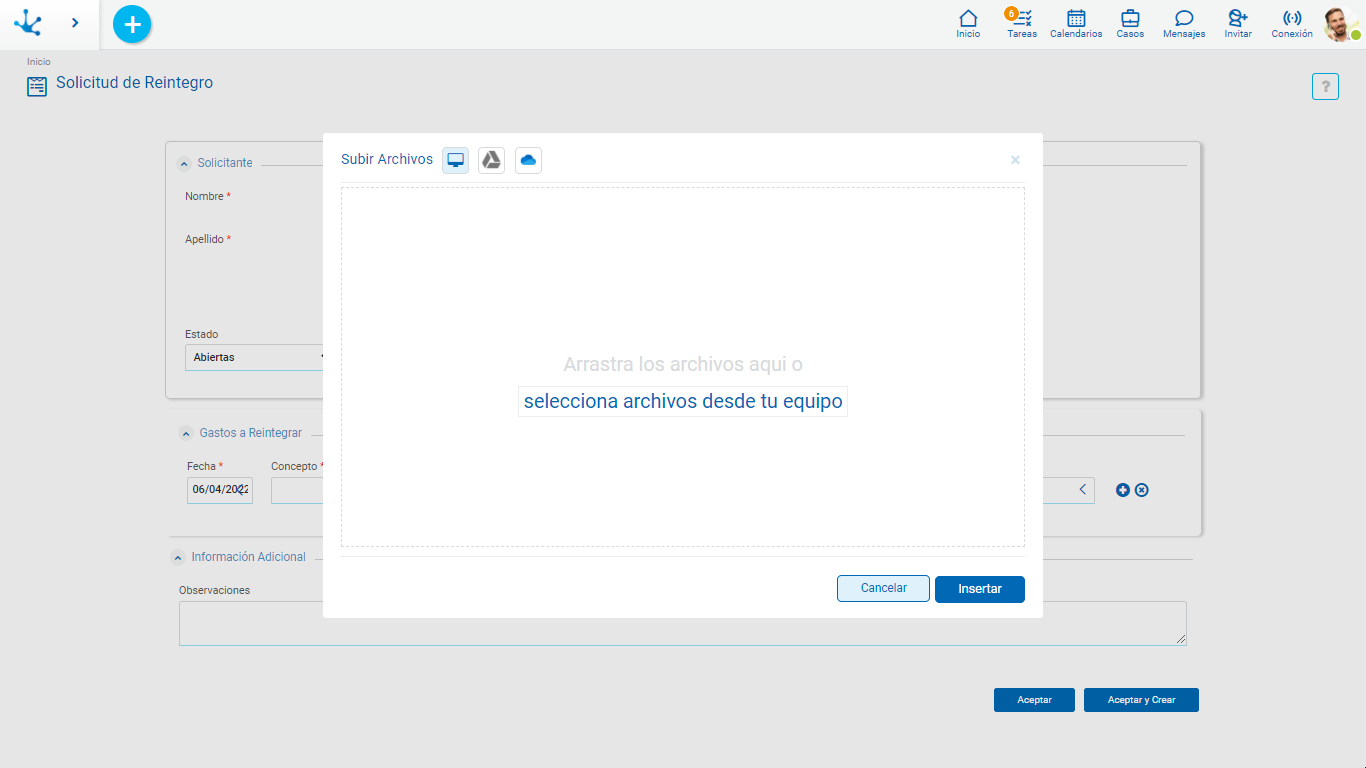Viewport: 1366px width, 768px height.
Task: Click the blue plus create button
Action: click(132, 24)
